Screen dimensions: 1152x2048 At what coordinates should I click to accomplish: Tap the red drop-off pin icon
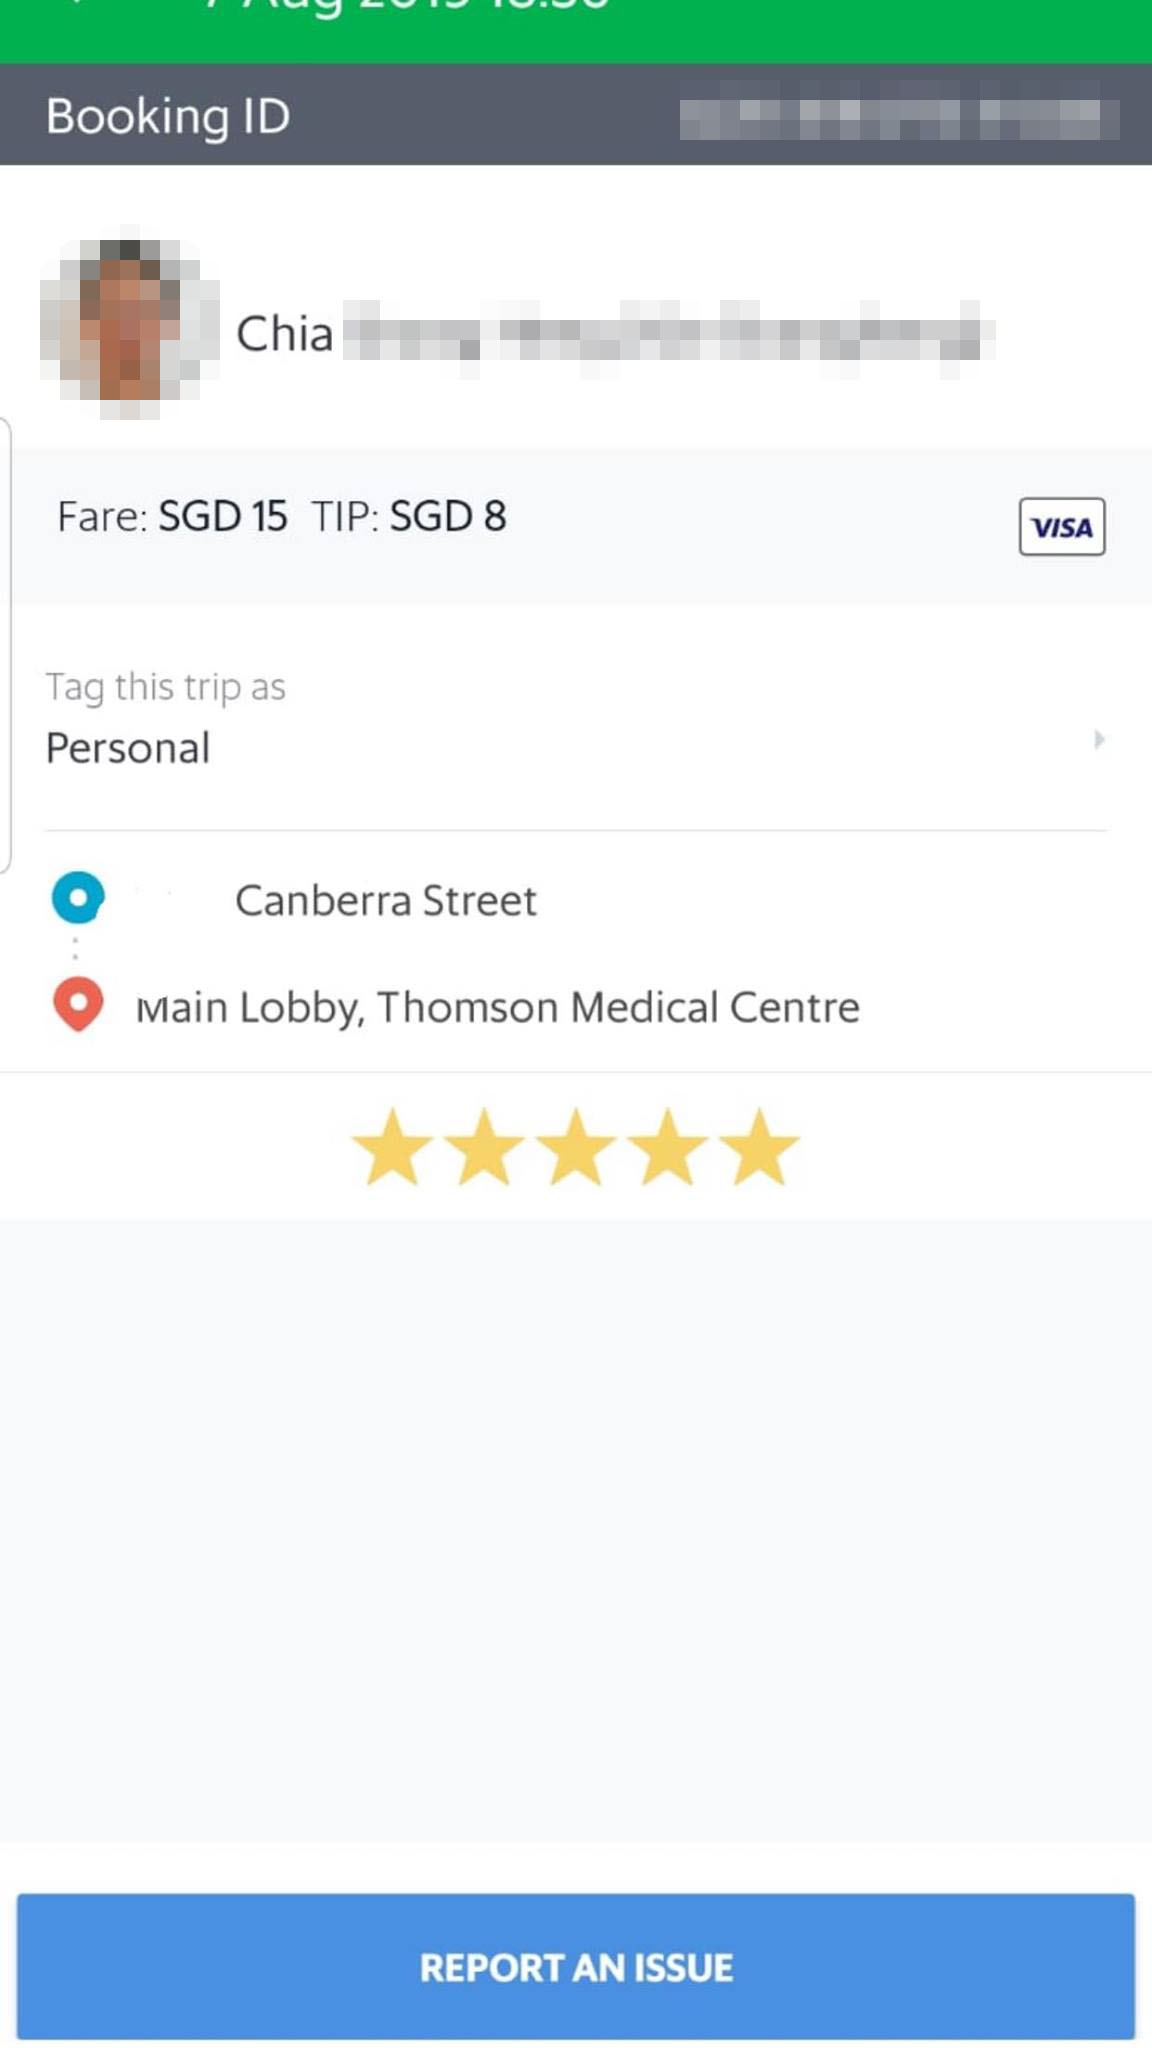click(78, 1003)
